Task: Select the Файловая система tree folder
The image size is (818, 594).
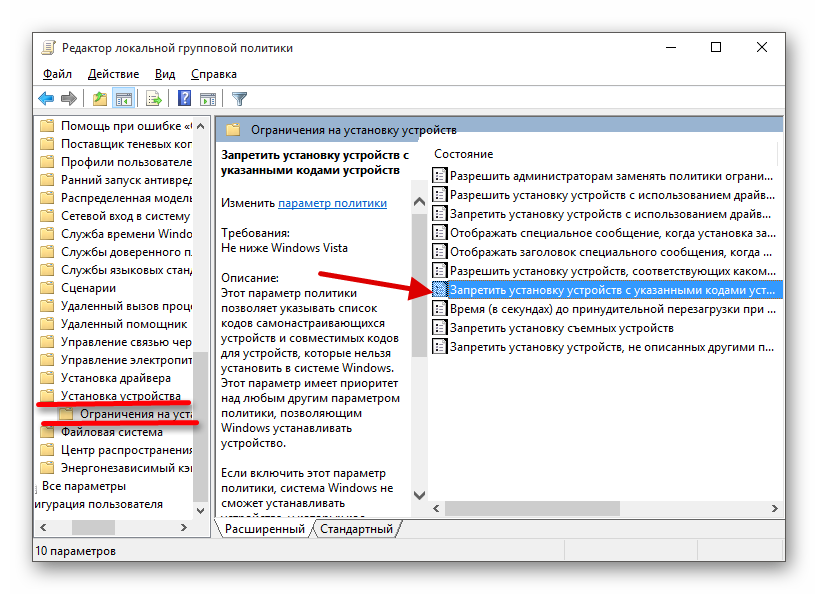Action: click(111, 432)
